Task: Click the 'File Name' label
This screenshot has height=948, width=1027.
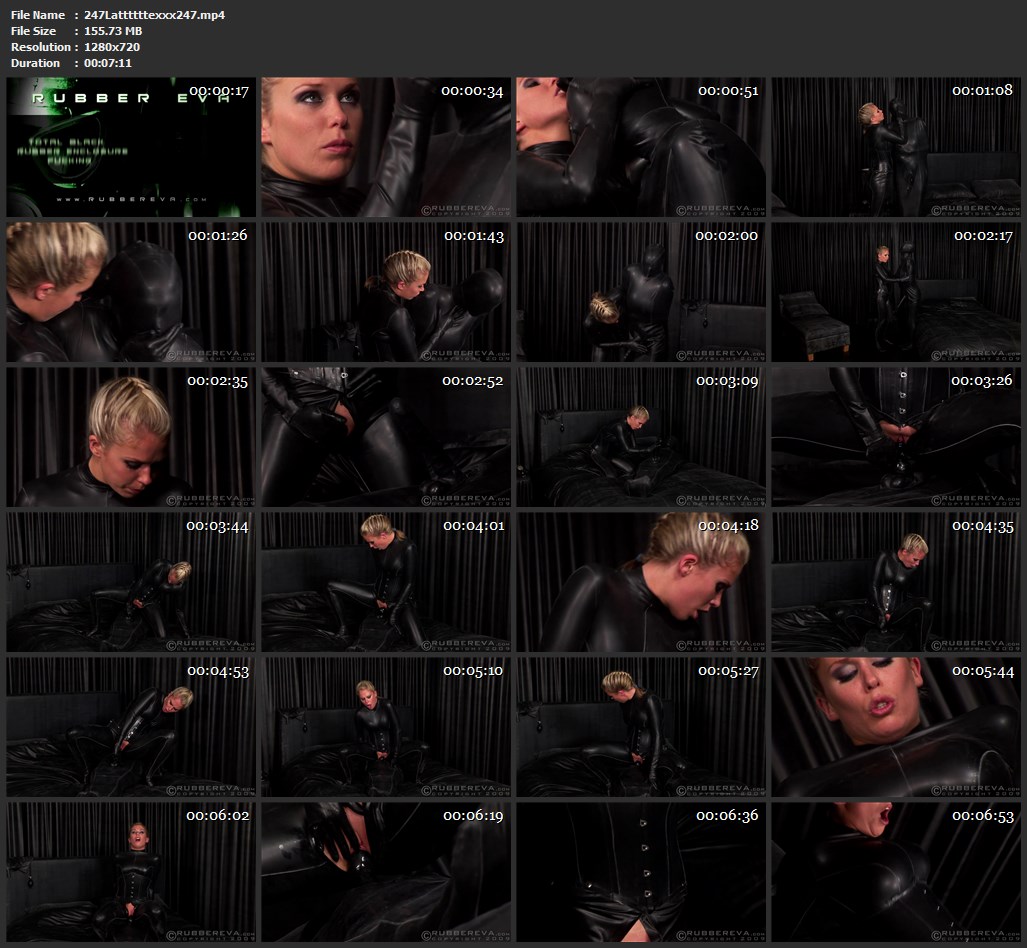Action: (x=38, y=15)
